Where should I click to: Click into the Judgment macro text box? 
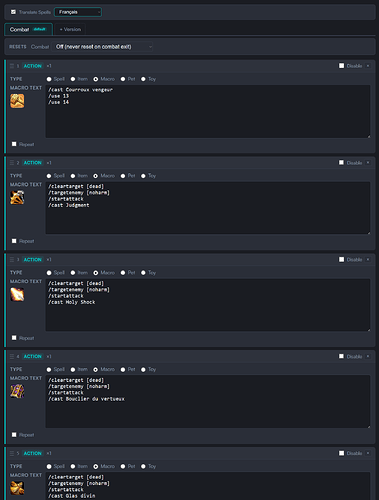click(208, 208)
